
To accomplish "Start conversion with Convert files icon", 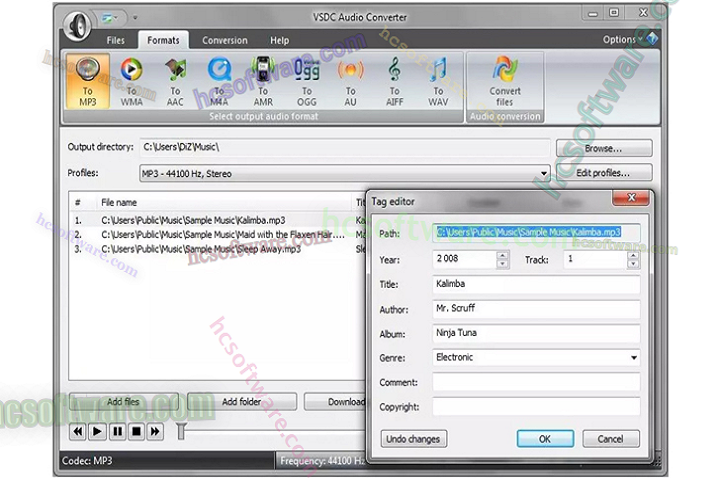I will pyautogui.click(x=505, y=81).
